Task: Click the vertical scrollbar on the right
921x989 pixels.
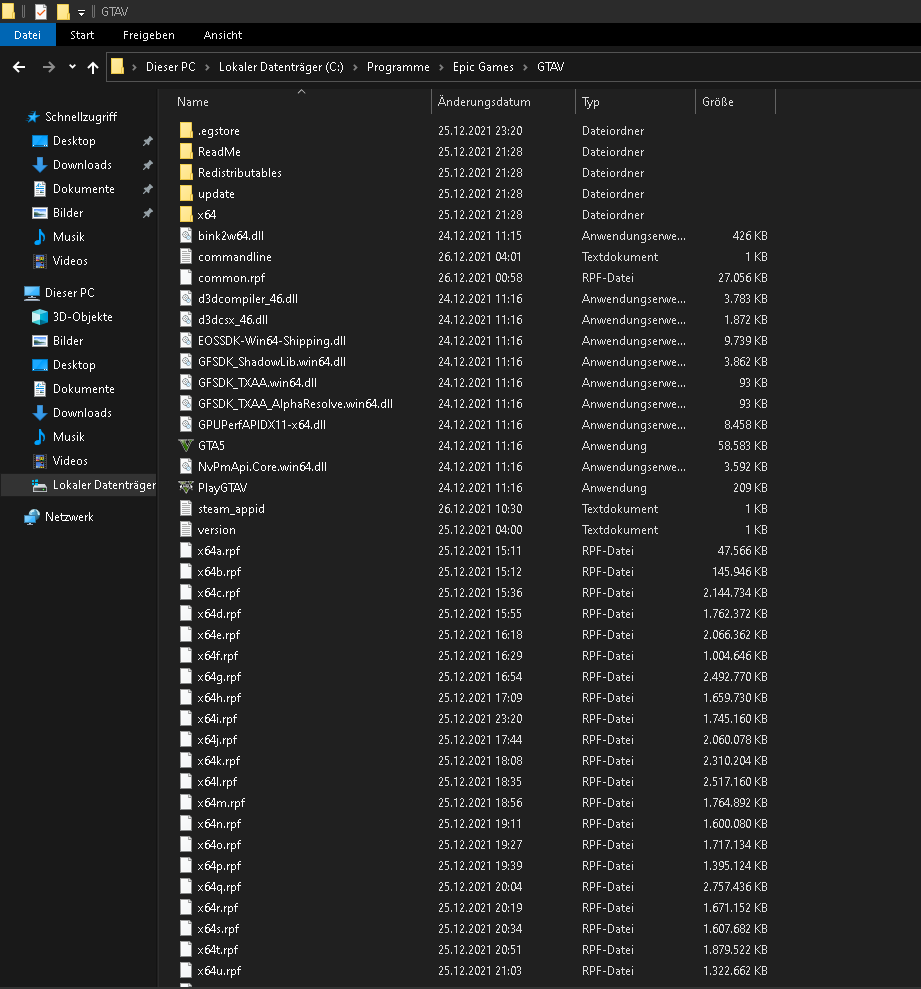Action: 914,400
